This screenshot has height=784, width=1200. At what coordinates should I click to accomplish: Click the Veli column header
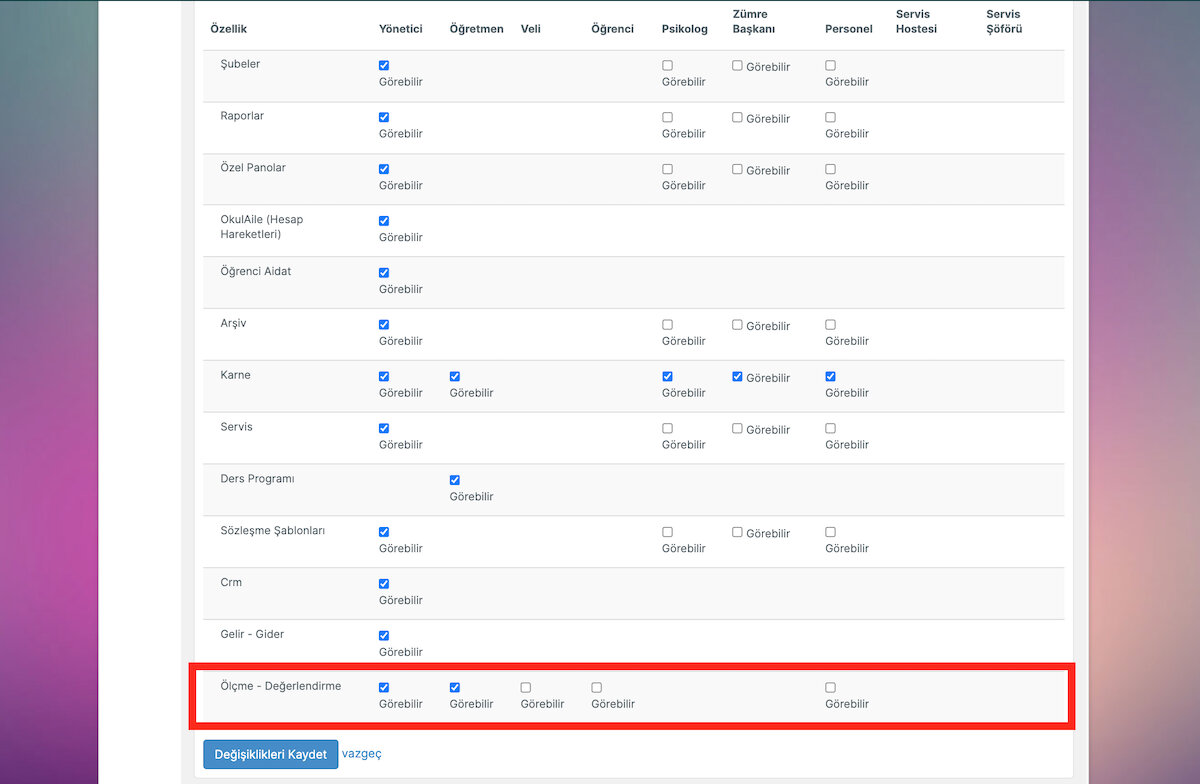[531, 29]
